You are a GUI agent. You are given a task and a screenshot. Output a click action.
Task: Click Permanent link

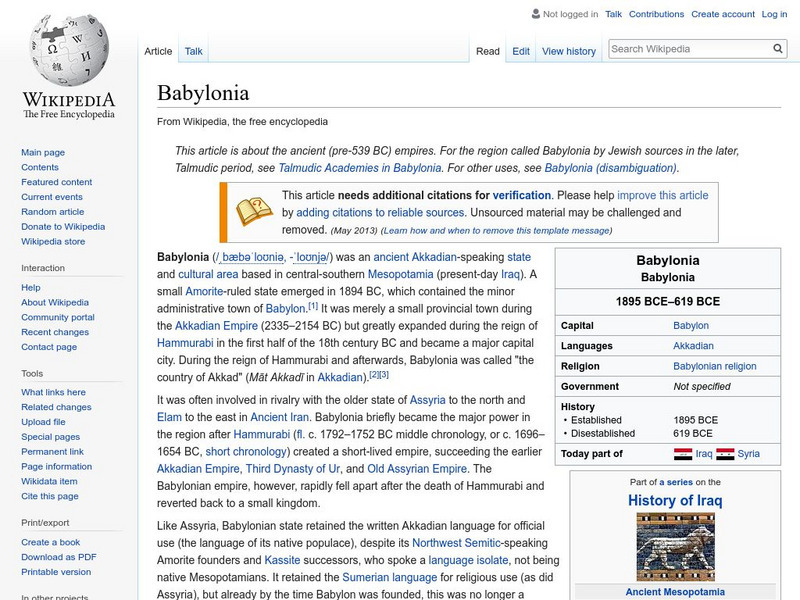click(x=52, y=451)
